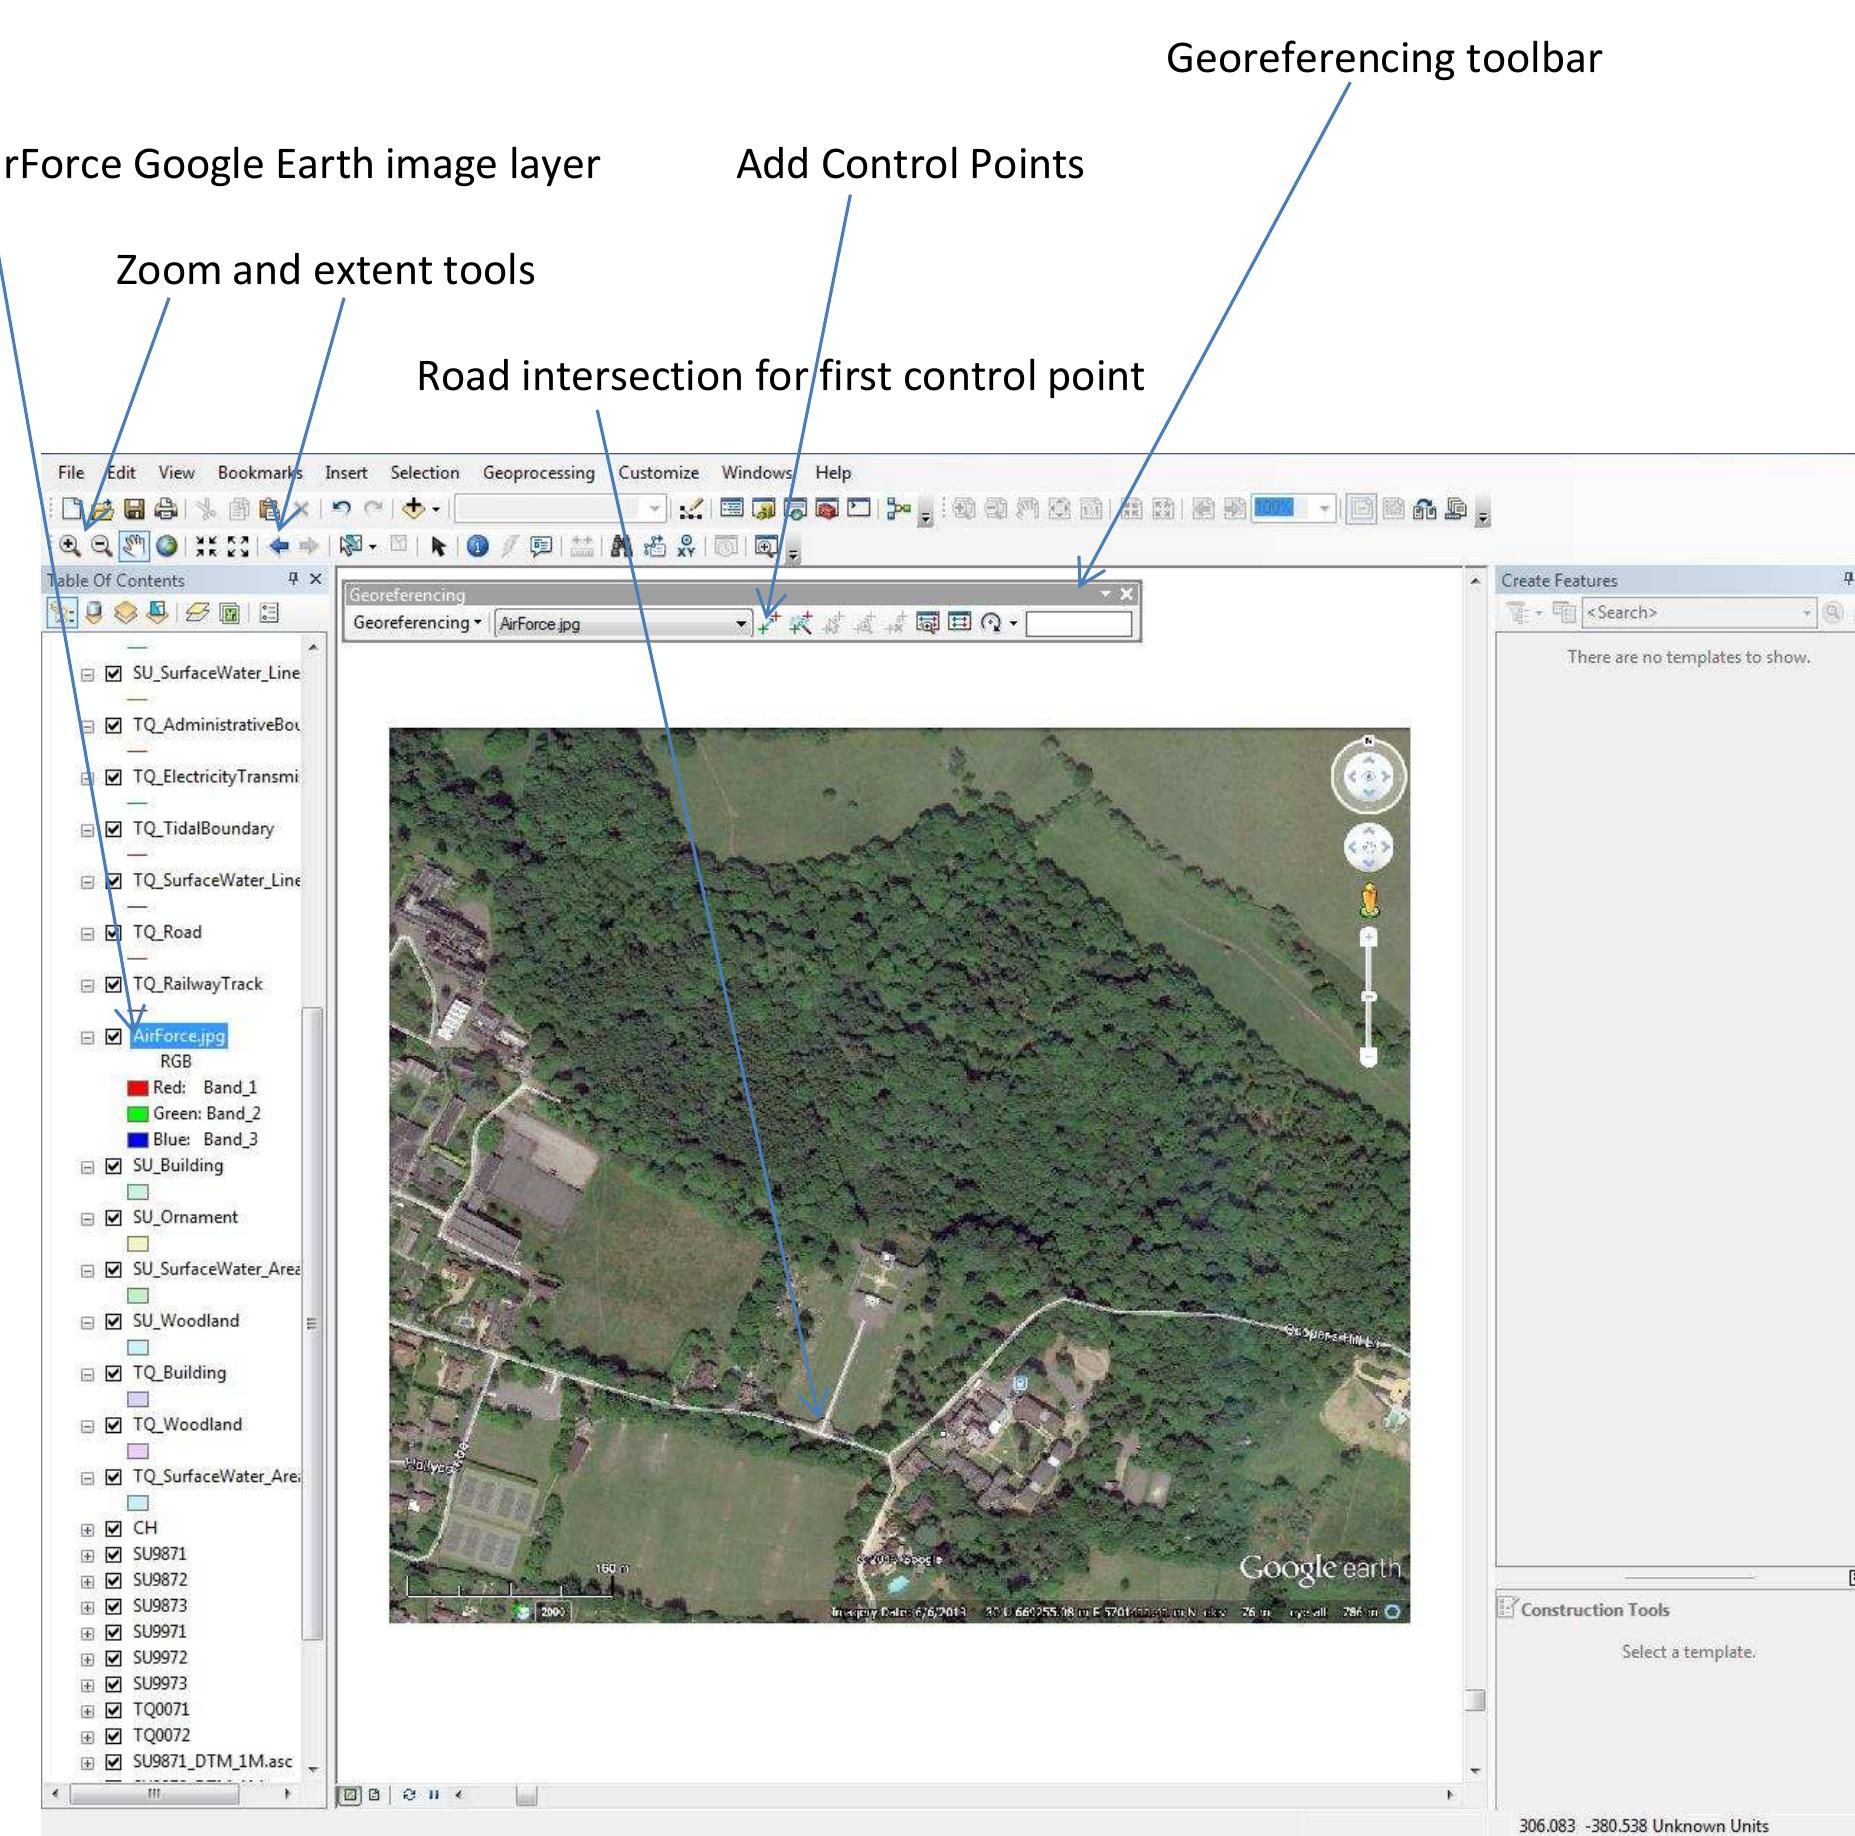Image resolution: width=1855 pixels, height=1836 pixels.
Task: Uncheck the AirForce.jpg layer checkbox
Action: [114, 1037]
